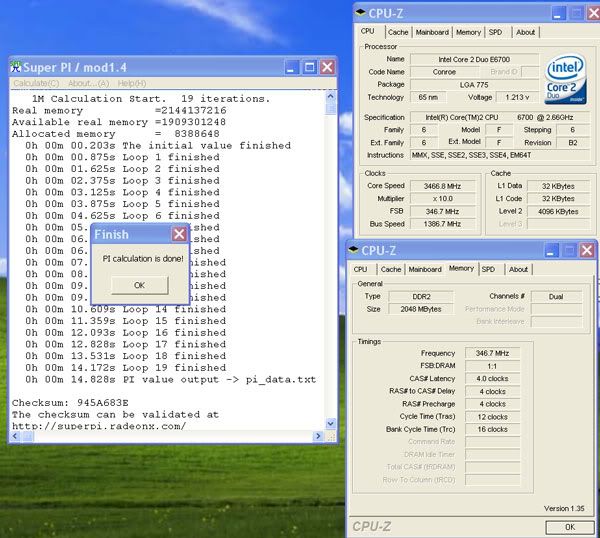600x538 pixels.
Task: Click Super PI vertical scrollbar up arrow
Action: [331, 96]
